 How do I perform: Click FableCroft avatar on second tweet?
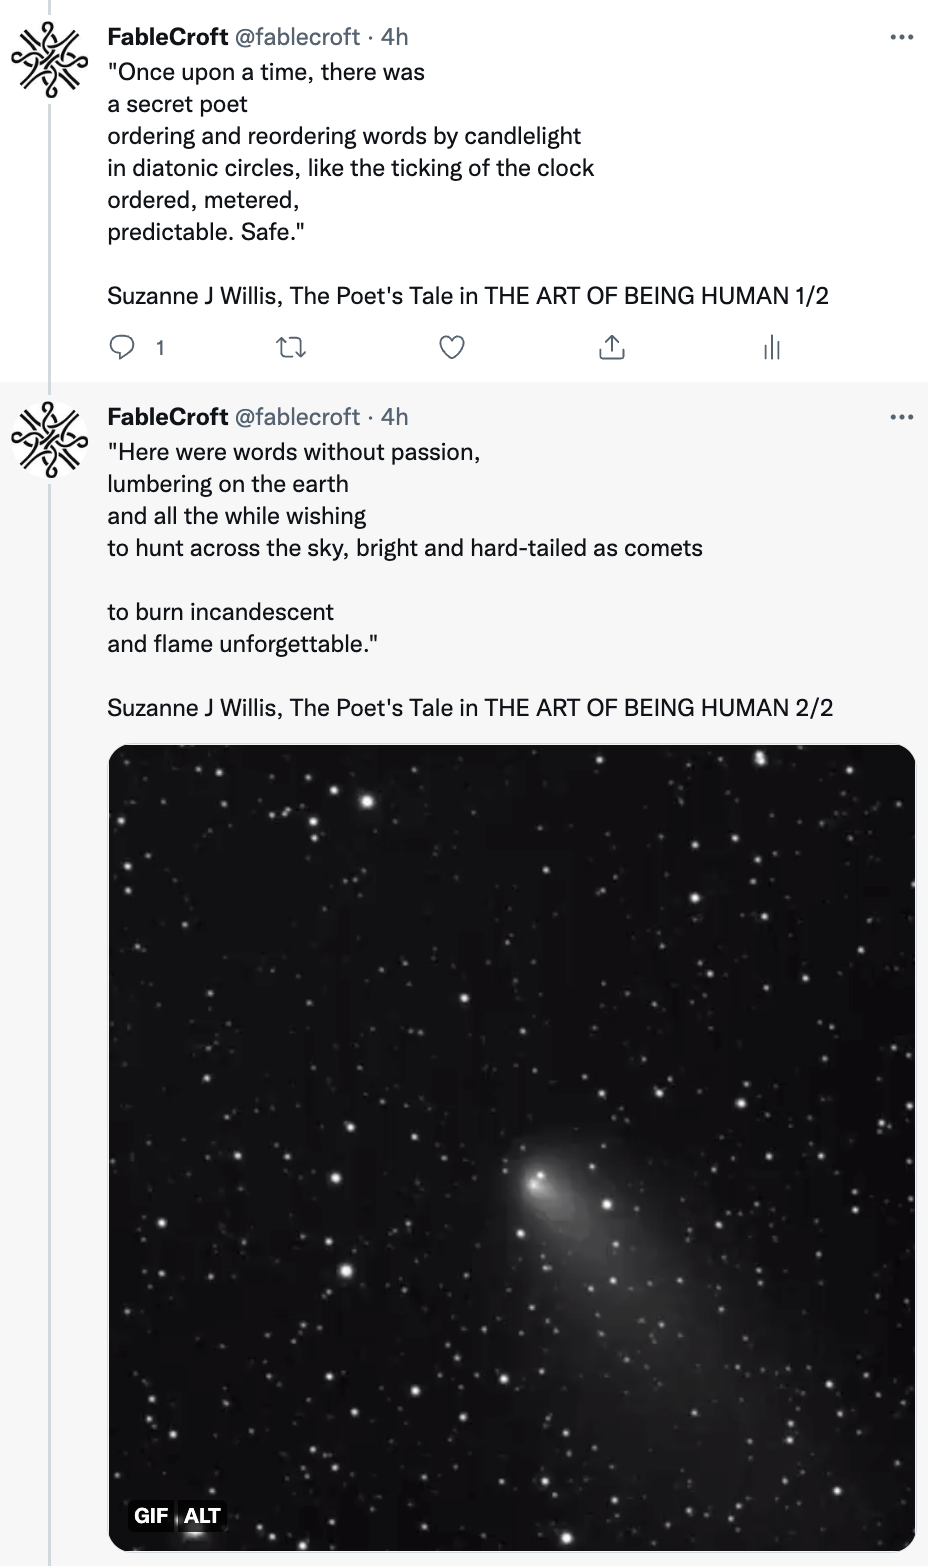(50, 440)
